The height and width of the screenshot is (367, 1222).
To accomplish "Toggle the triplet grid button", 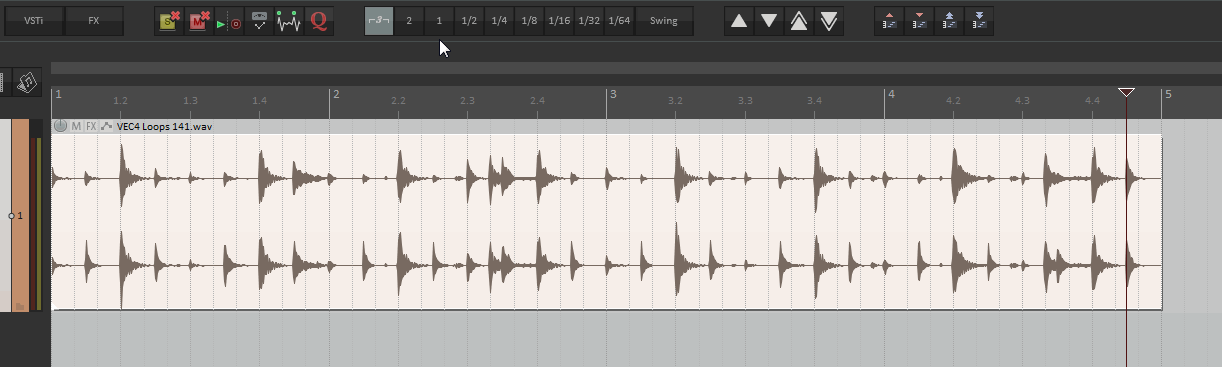I will tap(379, 21).
